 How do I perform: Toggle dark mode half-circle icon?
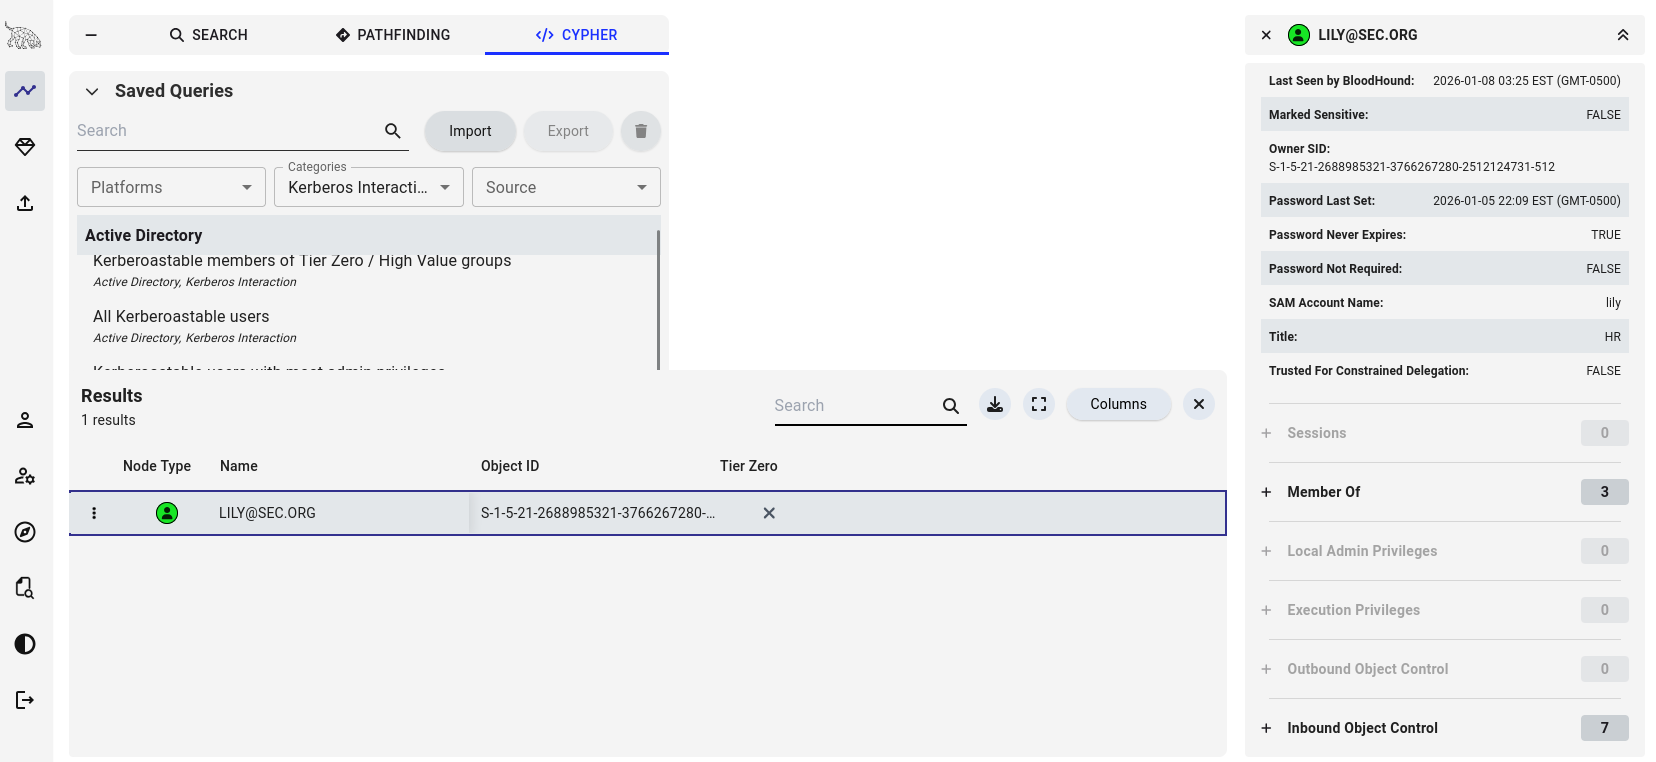coord(25,644)
